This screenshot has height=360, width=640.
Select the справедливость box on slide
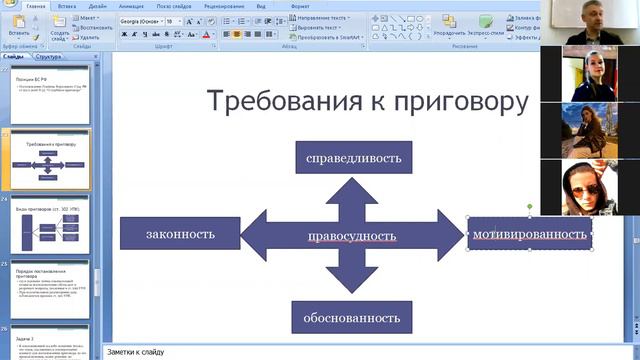coord(354,158)
